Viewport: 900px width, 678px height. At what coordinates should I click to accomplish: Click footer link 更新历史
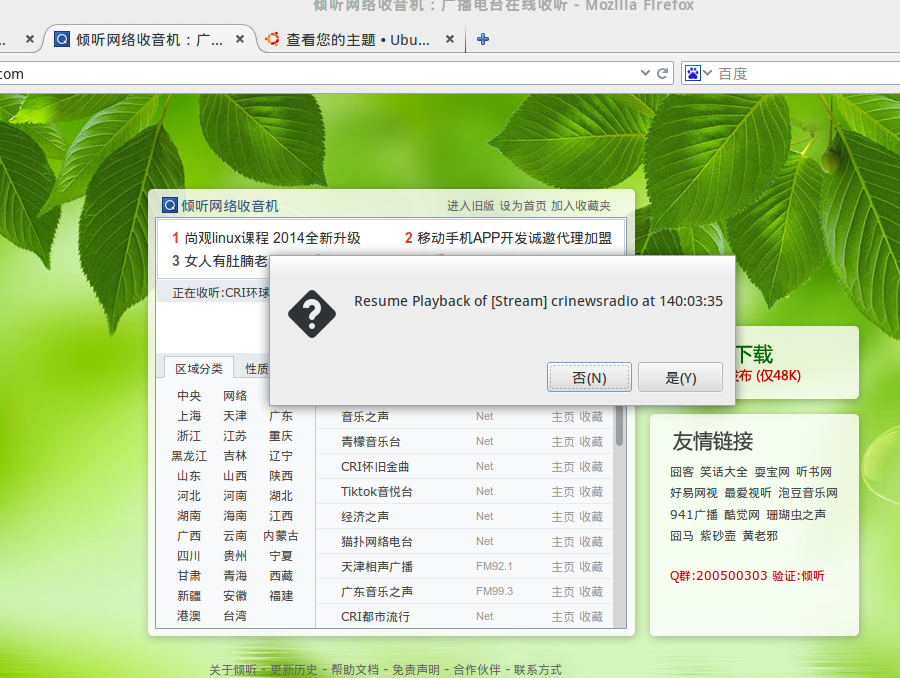(293, 669)
